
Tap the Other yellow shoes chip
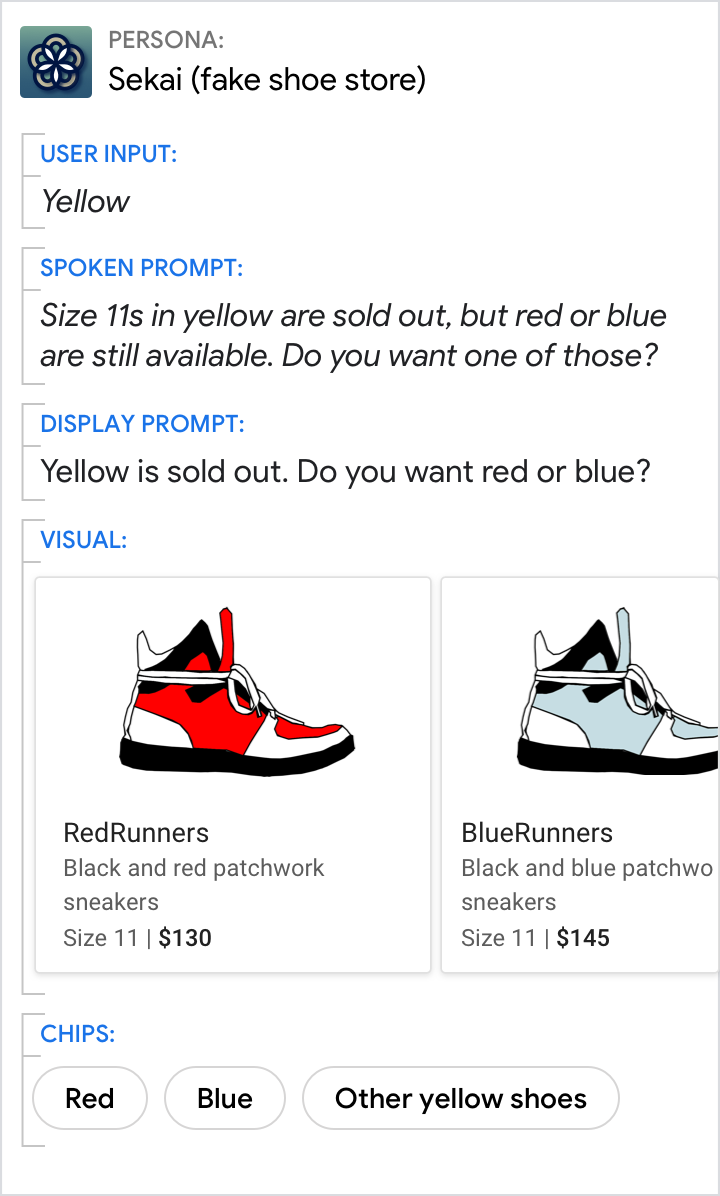click(461, 1099)
